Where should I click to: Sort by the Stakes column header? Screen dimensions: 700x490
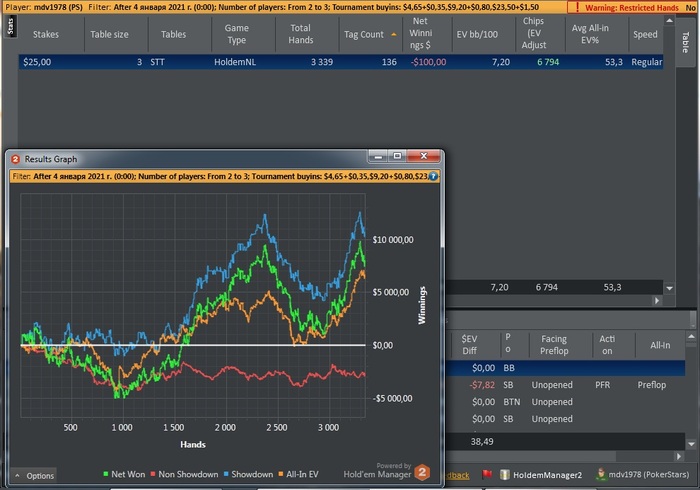coord(46,34)
